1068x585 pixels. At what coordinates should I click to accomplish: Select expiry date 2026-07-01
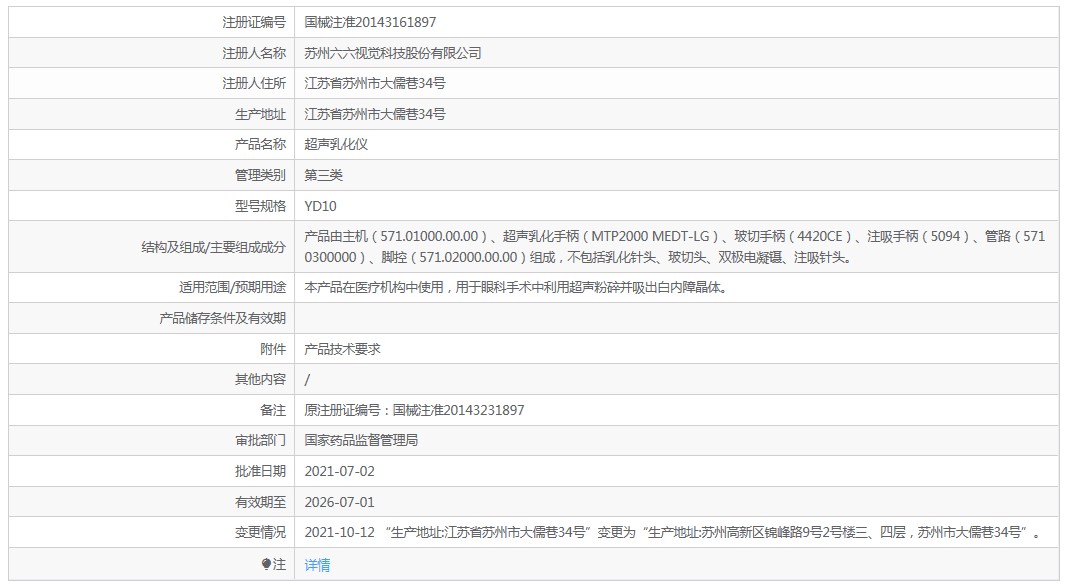pos(339,502)
